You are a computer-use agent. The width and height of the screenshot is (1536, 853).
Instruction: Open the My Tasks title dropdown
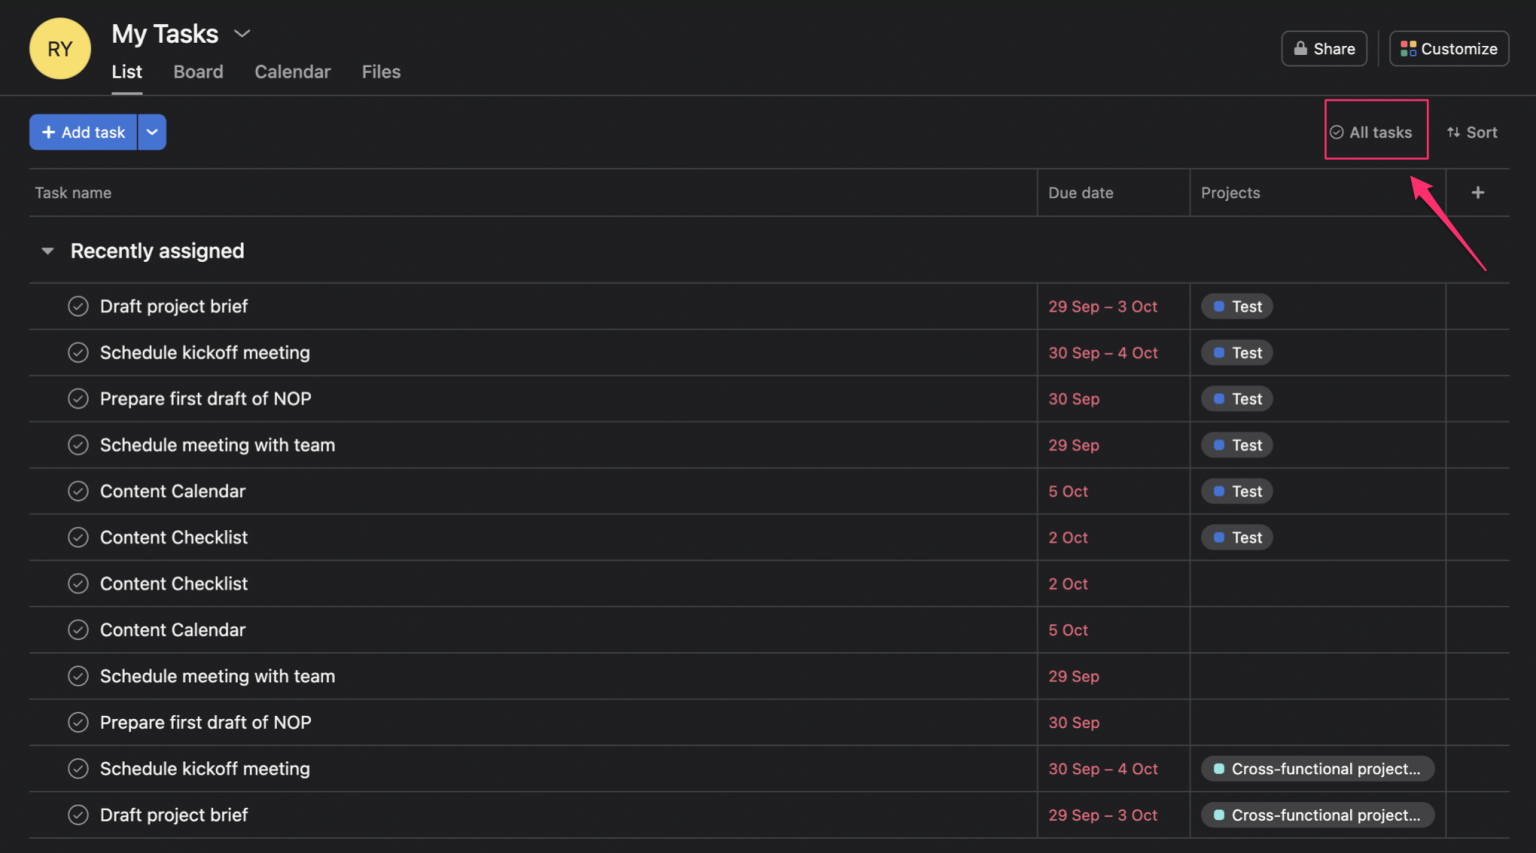tap(242, 34)
